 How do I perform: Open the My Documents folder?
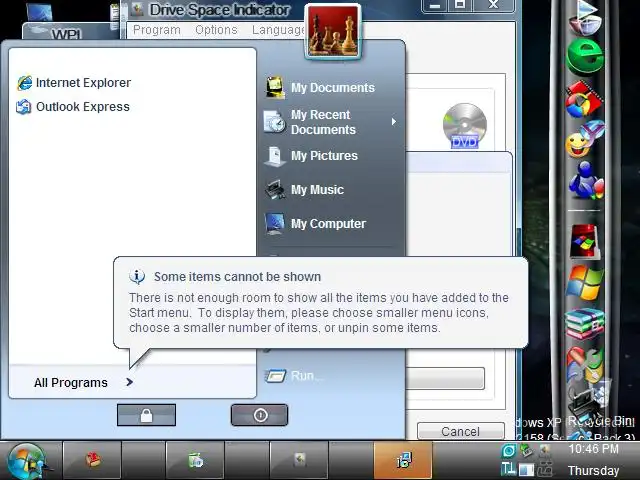[320, 87]
